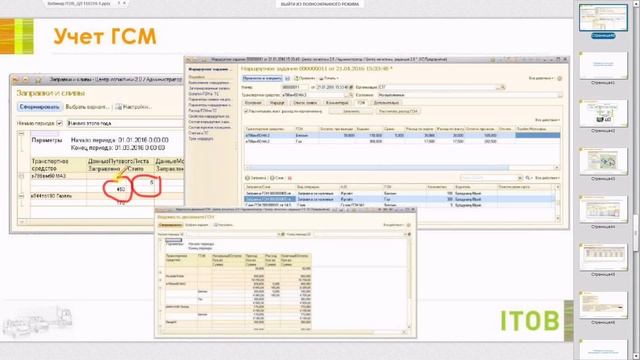Open Состояние dropdown in маршрутное задание
Image resolution: width=640 pixels, height=360 pixels.
(560, 95)
